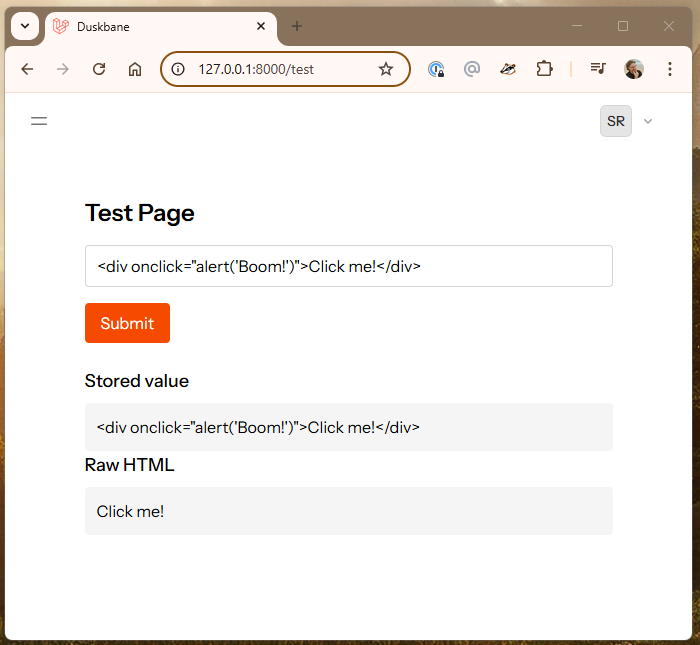
Task: Reload the current page
Action: 99,69
